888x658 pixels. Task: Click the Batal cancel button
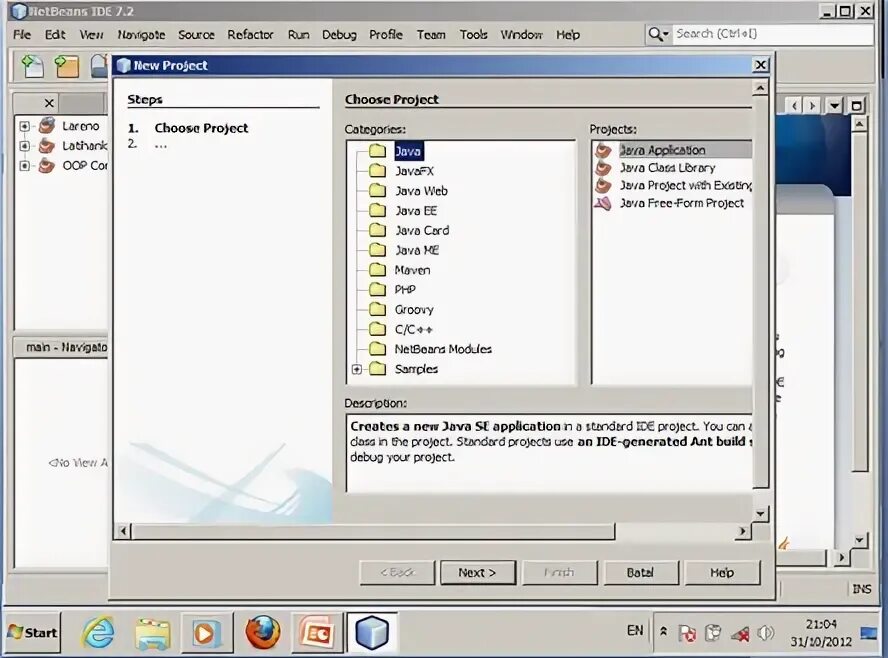click(641, 572)
